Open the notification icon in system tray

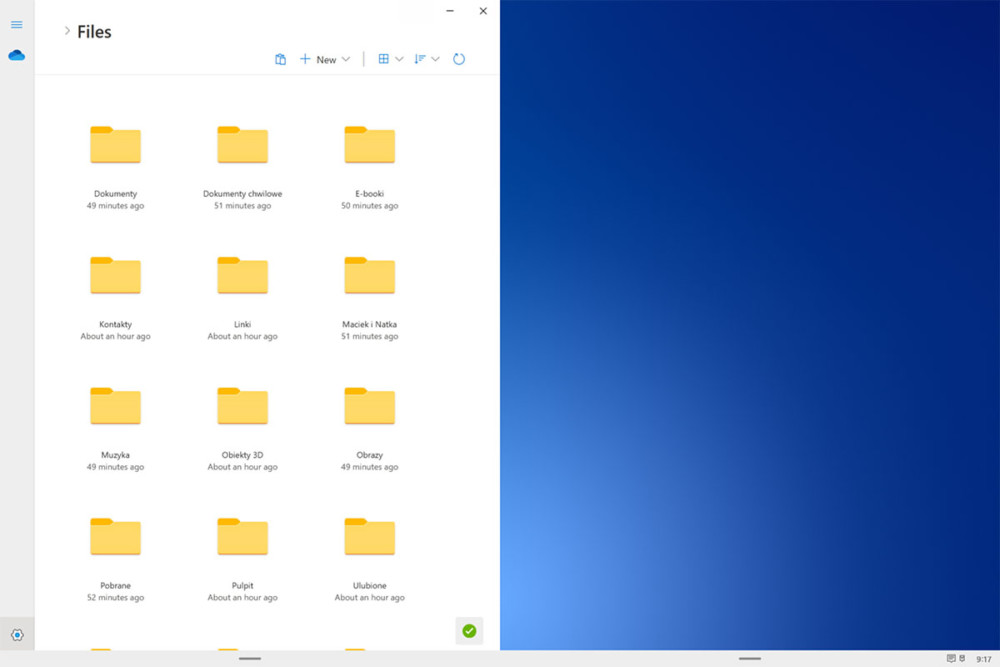pos(951,659)
